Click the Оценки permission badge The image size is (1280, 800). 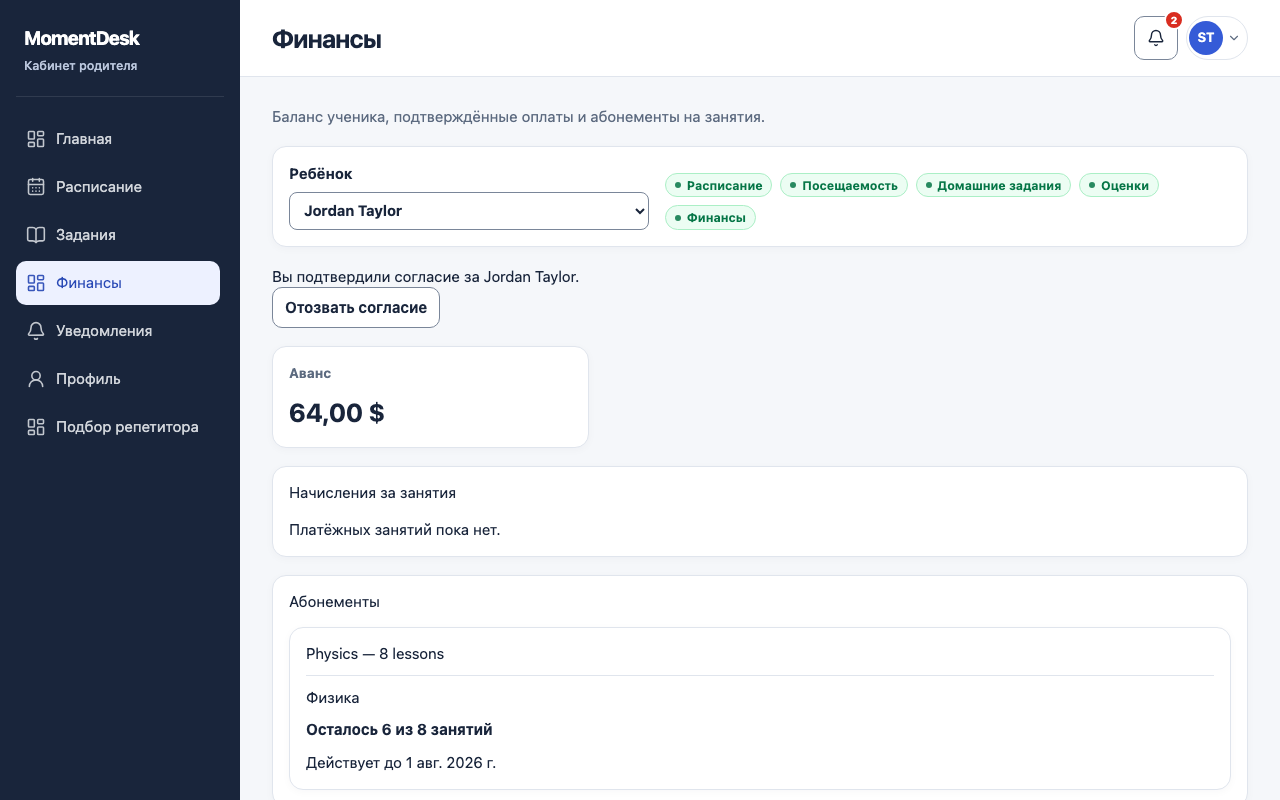click(1119, 185)
